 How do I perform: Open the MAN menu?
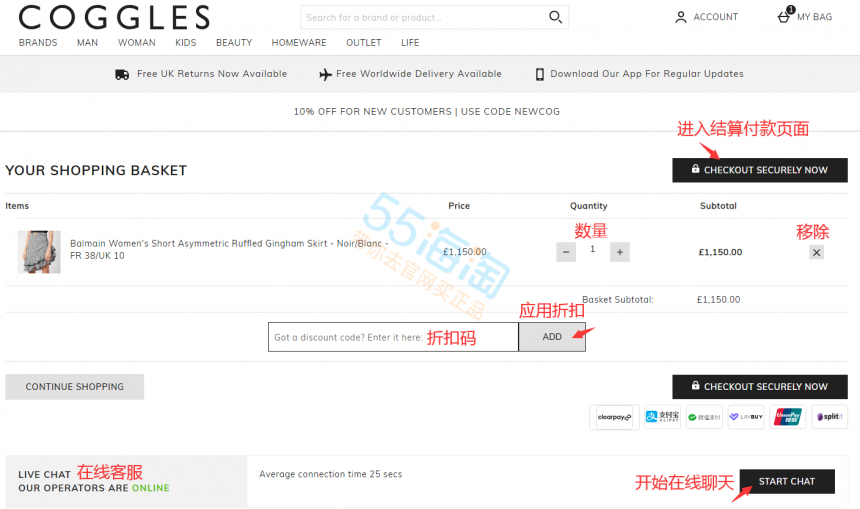point(87,43)
